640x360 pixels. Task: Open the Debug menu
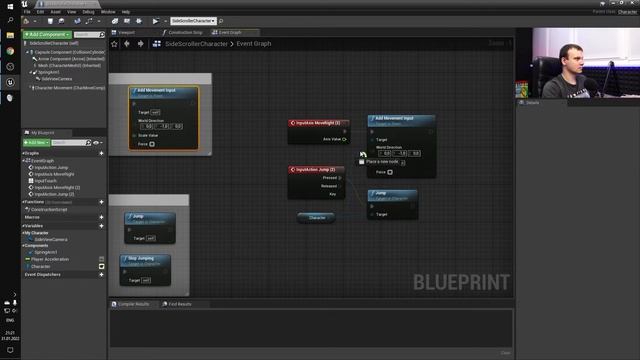tap(88, 12)
